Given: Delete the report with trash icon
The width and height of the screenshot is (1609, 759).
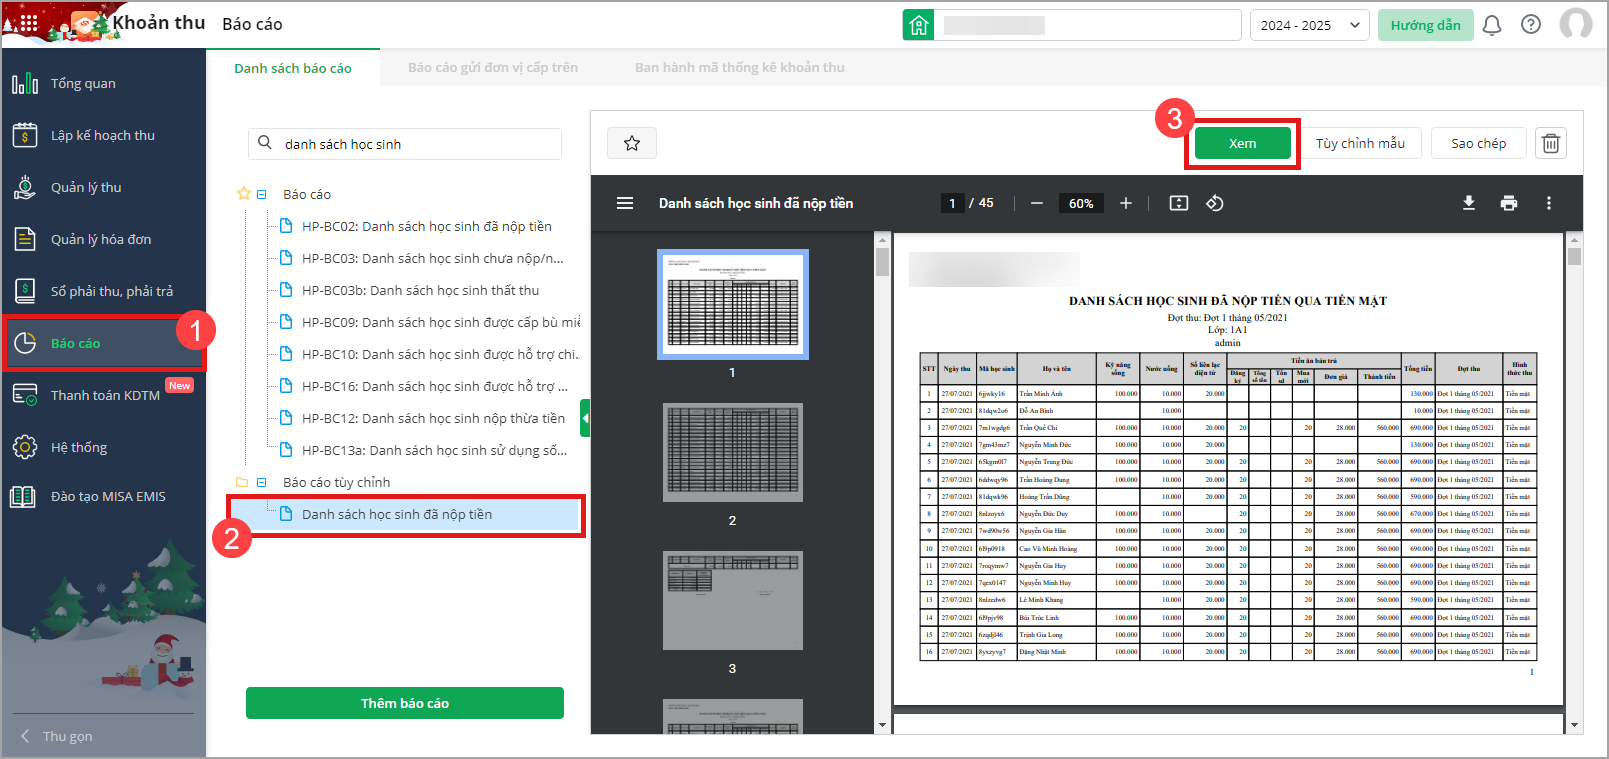Looking at the screenshot, I should (x=1551, y=143).
